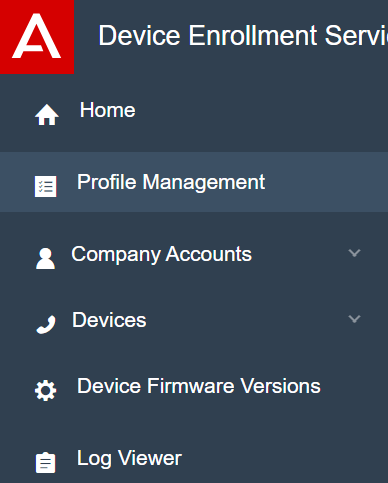Click the Devices phone handset icon
The height and width of the screenshot is (483, 388).
point(46,324)
